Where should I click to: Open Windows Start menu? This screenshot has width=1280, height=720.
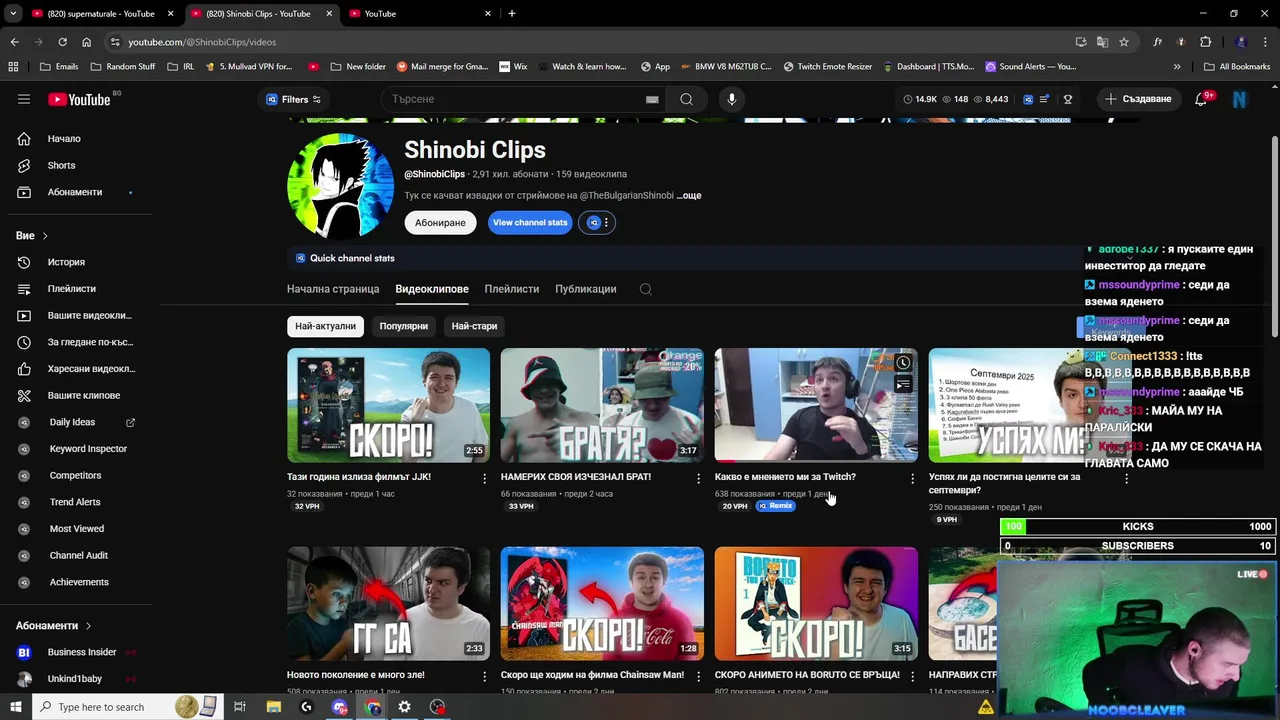[x=15, y=707]
